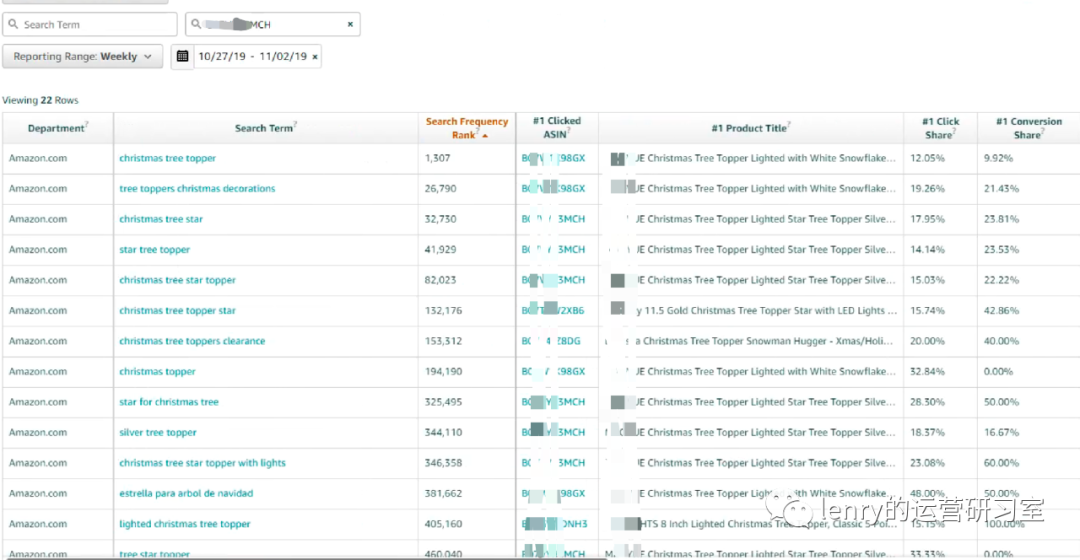The width and height of the screenshot is (1080, 560).
Task: Select the rank value 32,730
Action: (x=440, y=219)
